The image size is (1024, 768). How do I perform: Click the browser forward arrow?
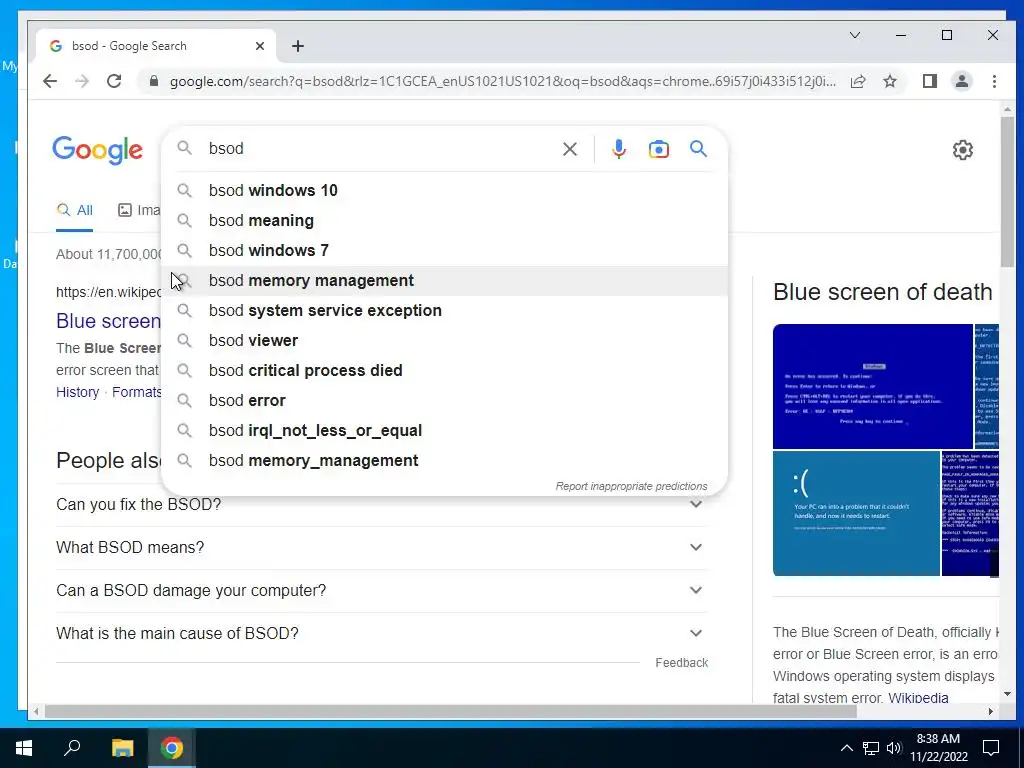click(x=82, y=81)
